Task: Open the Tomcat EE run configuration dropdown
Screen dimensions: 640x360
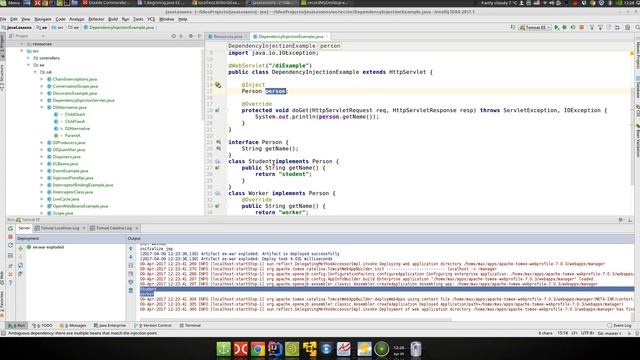Action: coord(535,27)
